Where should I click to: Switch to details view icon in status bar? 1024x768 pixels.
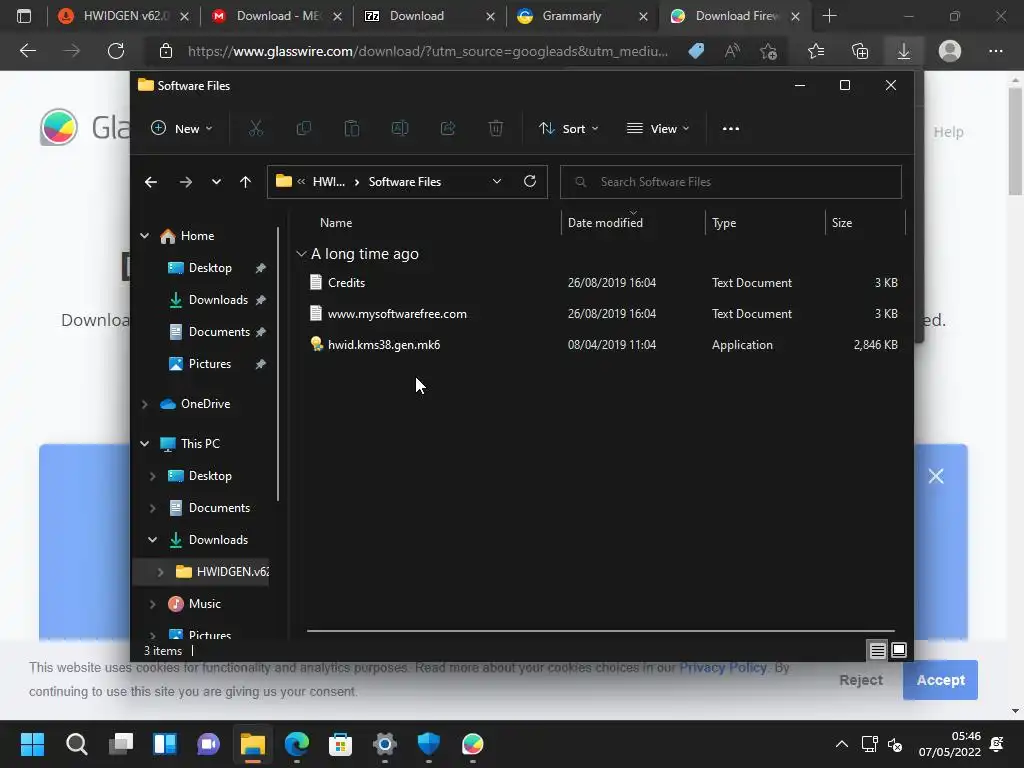877,650
